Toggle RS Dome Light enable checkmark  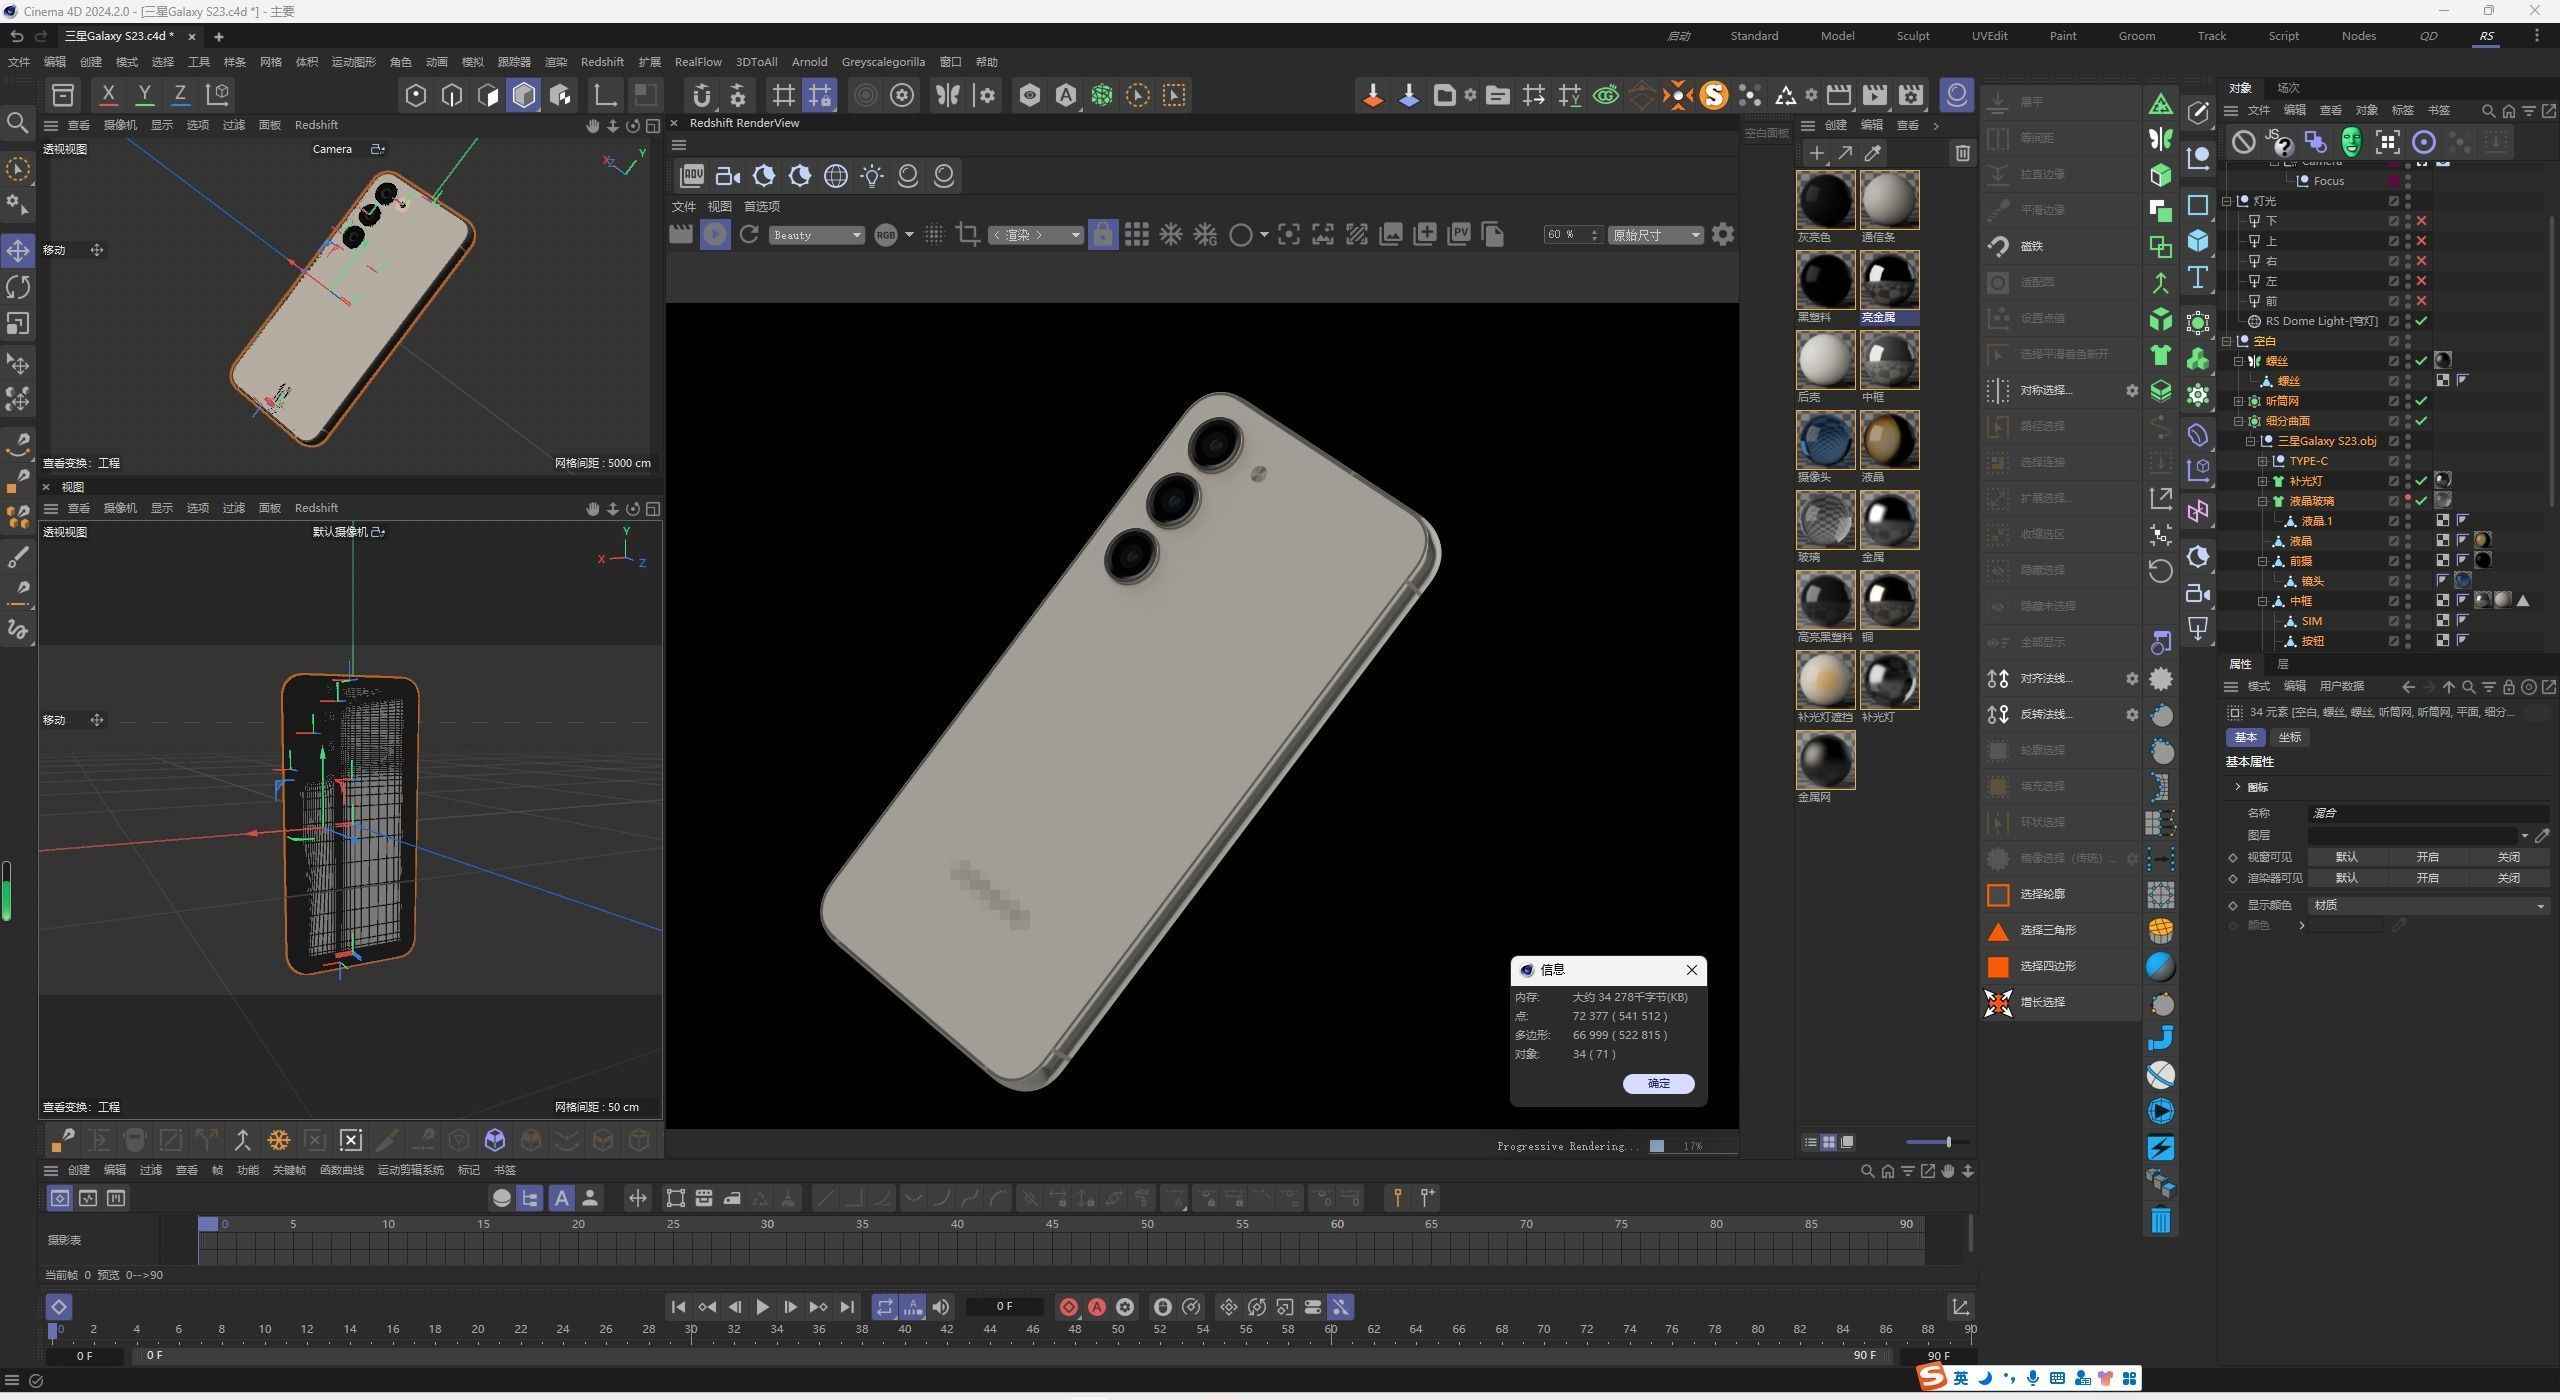pyautogui.click(x=2421, y=321)
